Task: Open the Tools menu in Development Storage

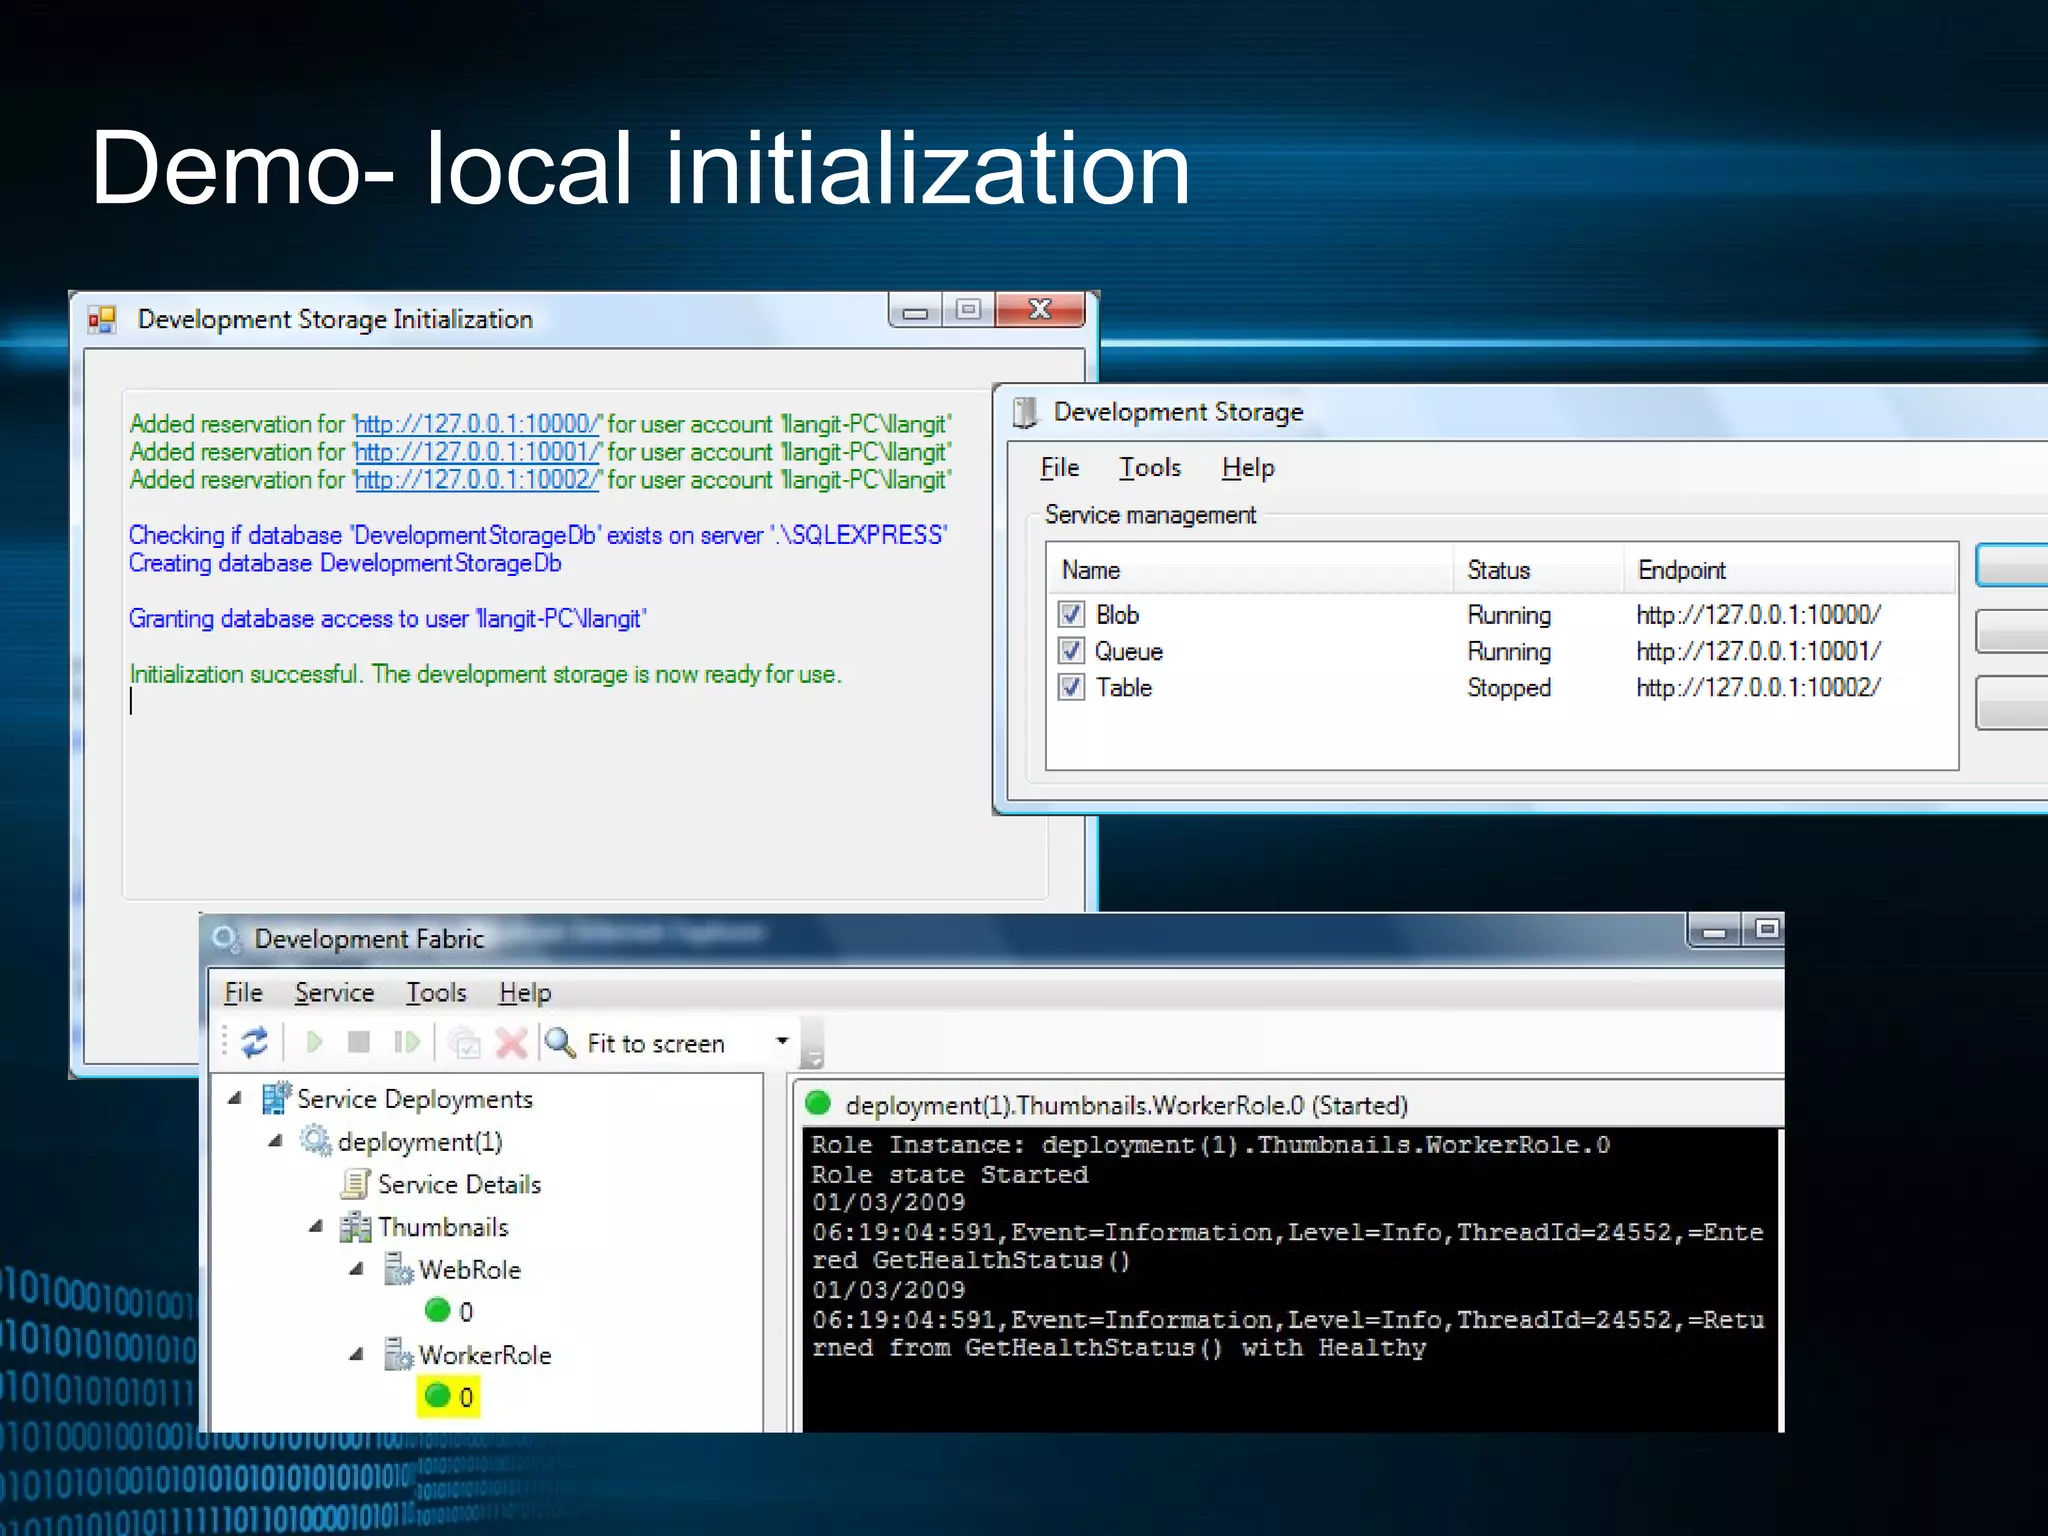Action: [x=1149, y=468]
